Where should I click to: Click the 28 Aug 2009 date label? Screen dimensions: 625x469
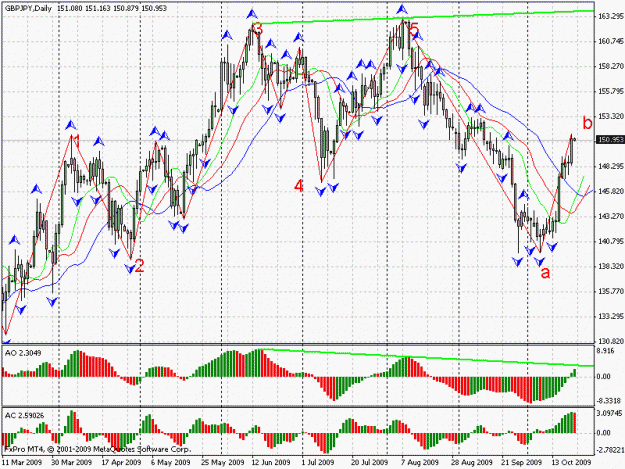[x=472, y=462]
